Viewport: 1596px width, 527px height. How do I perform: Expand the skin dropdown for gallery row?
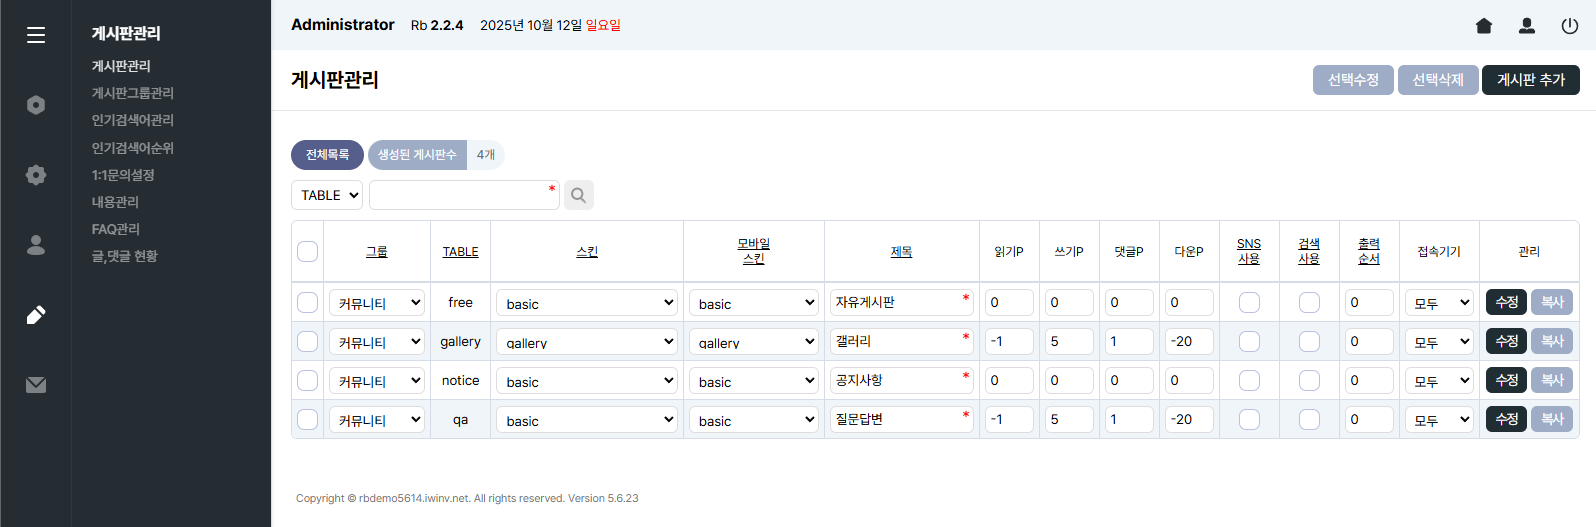(x=587, y=342)
